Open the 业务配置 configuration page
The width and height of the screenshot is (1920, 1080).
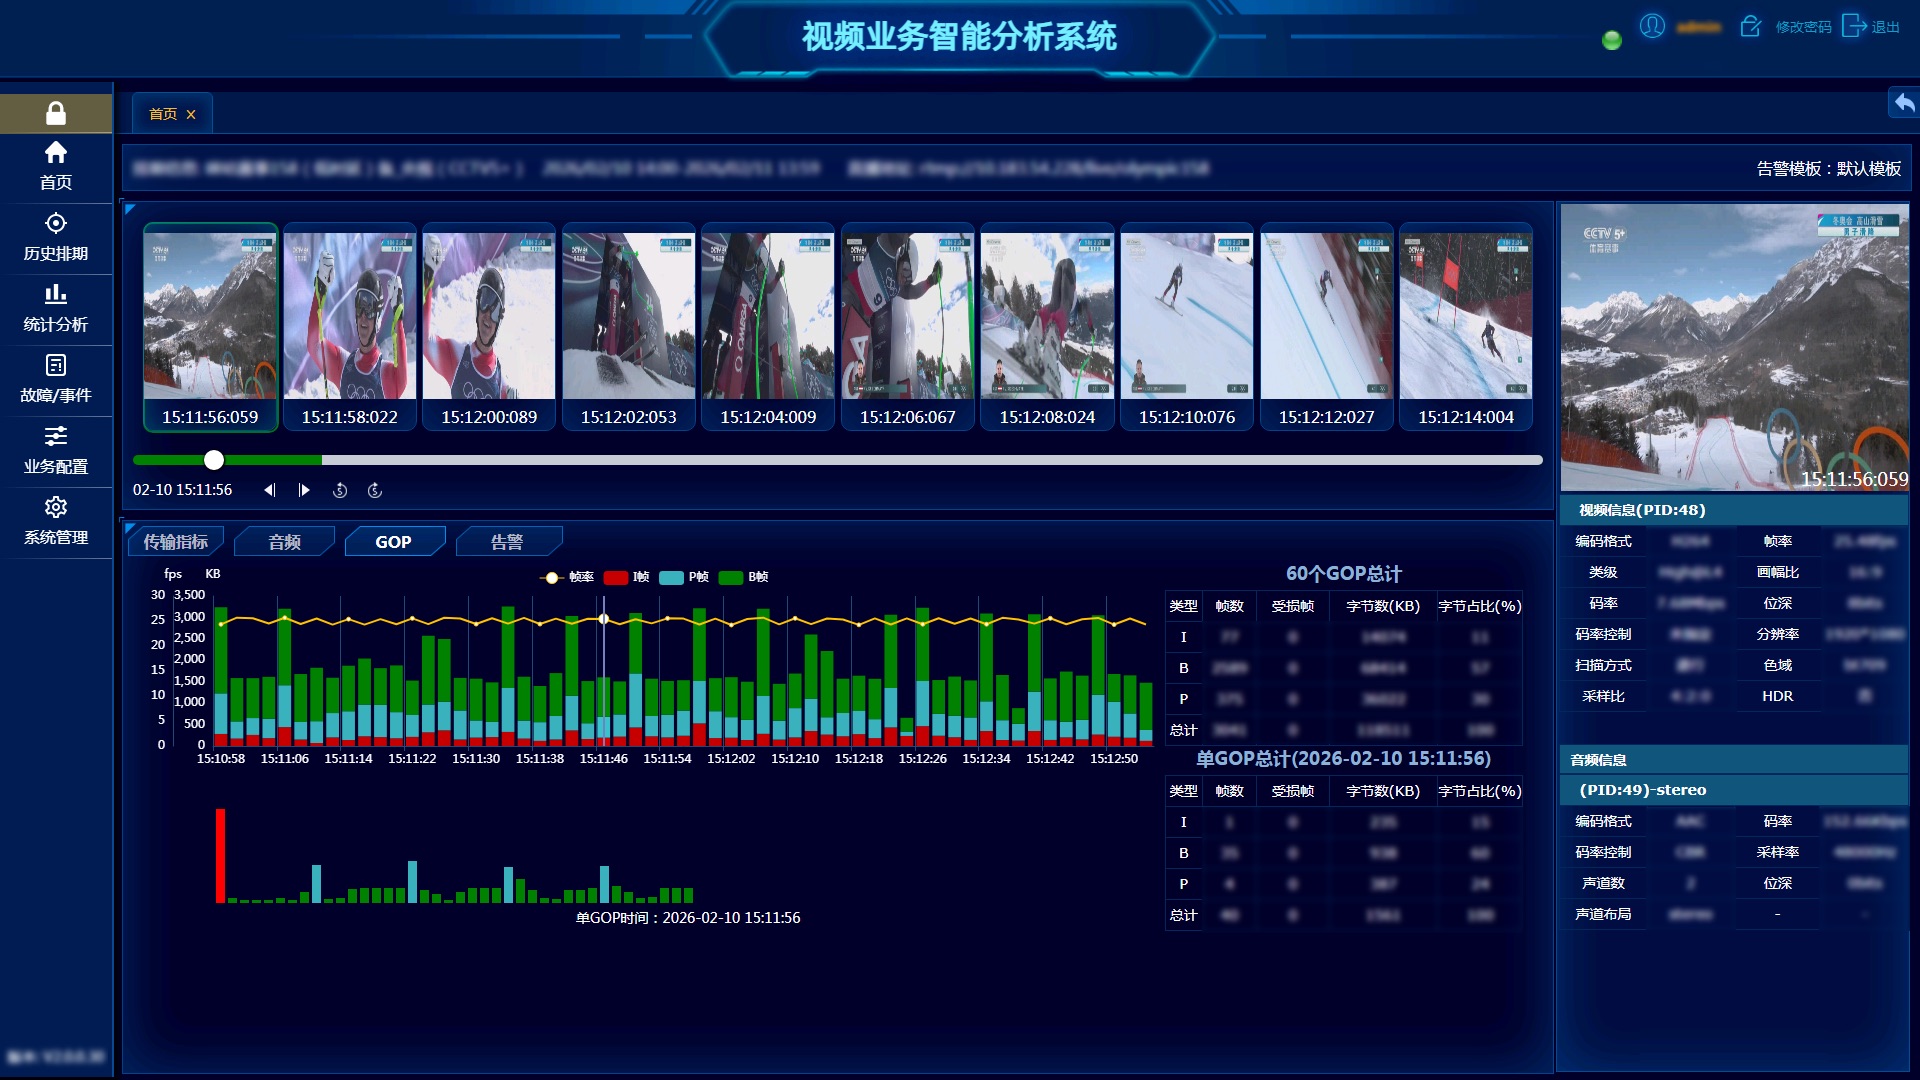click(56, 450)
